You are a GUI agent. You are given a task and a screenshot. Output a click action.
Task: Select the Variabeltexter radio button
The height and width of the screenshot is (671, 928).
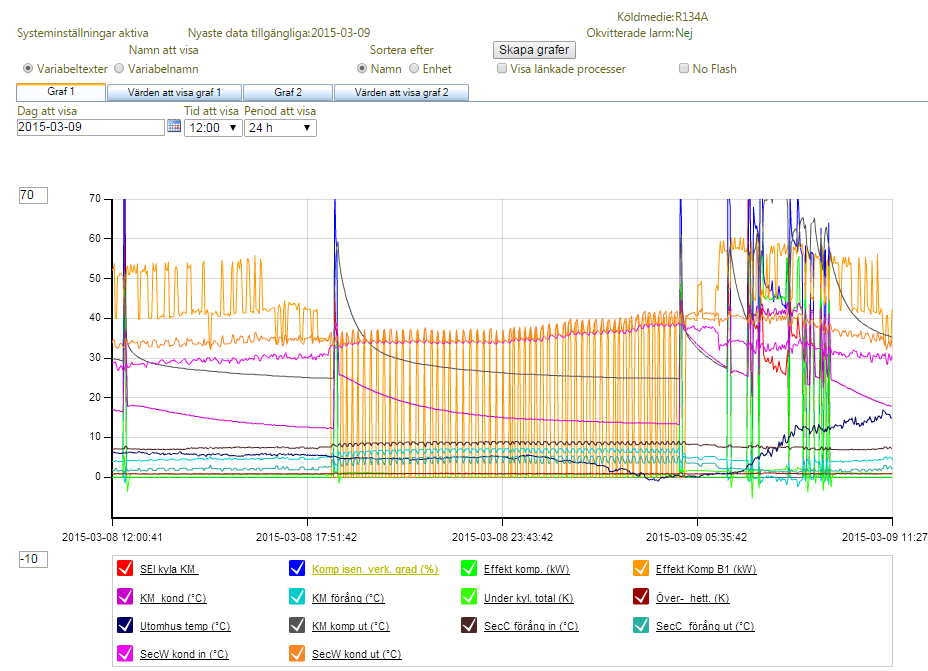(27, 69)
